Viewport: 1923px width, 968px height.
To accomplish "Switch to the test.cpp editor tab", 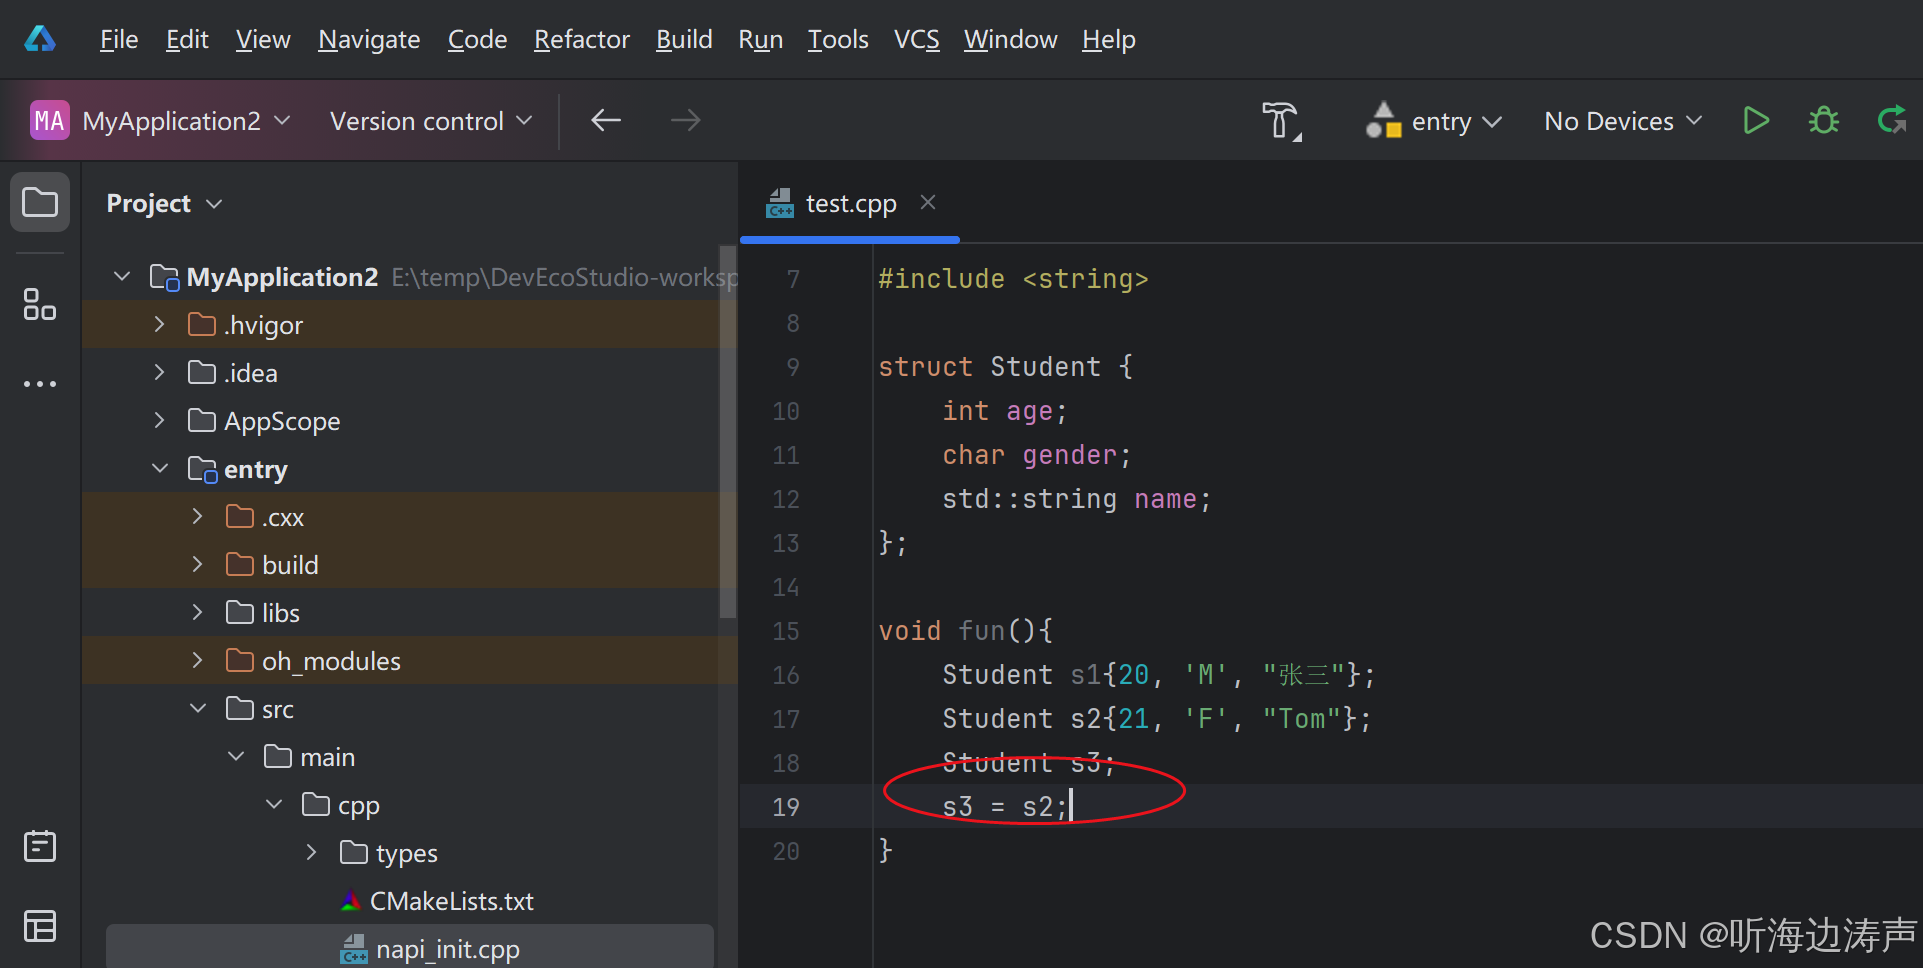I will pos(850,204).
